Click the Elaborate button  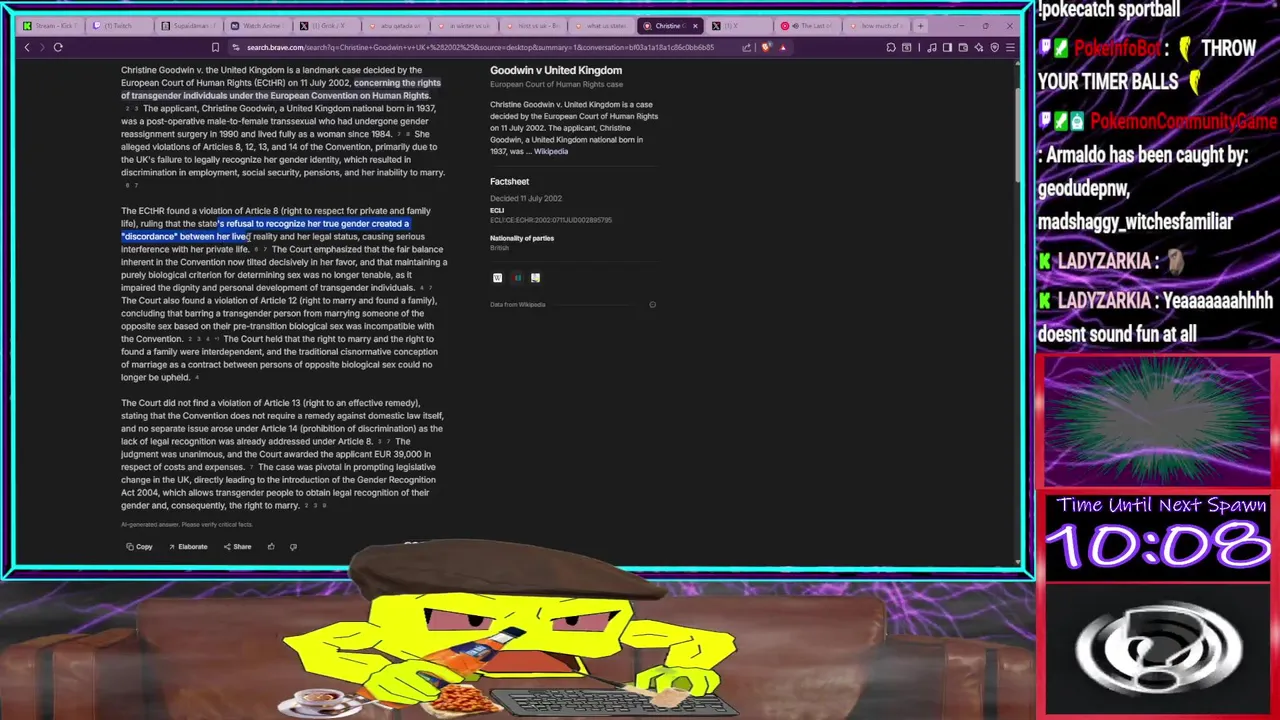[188, 547]
